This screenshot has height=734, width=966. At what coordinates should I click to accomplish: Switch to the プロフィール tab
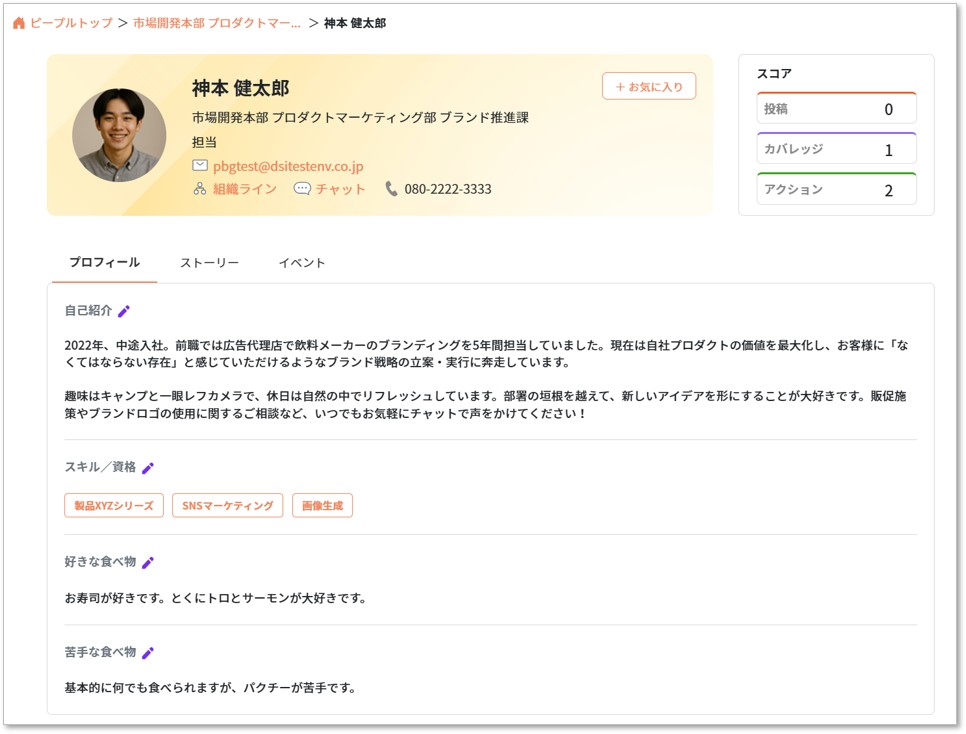105,263
